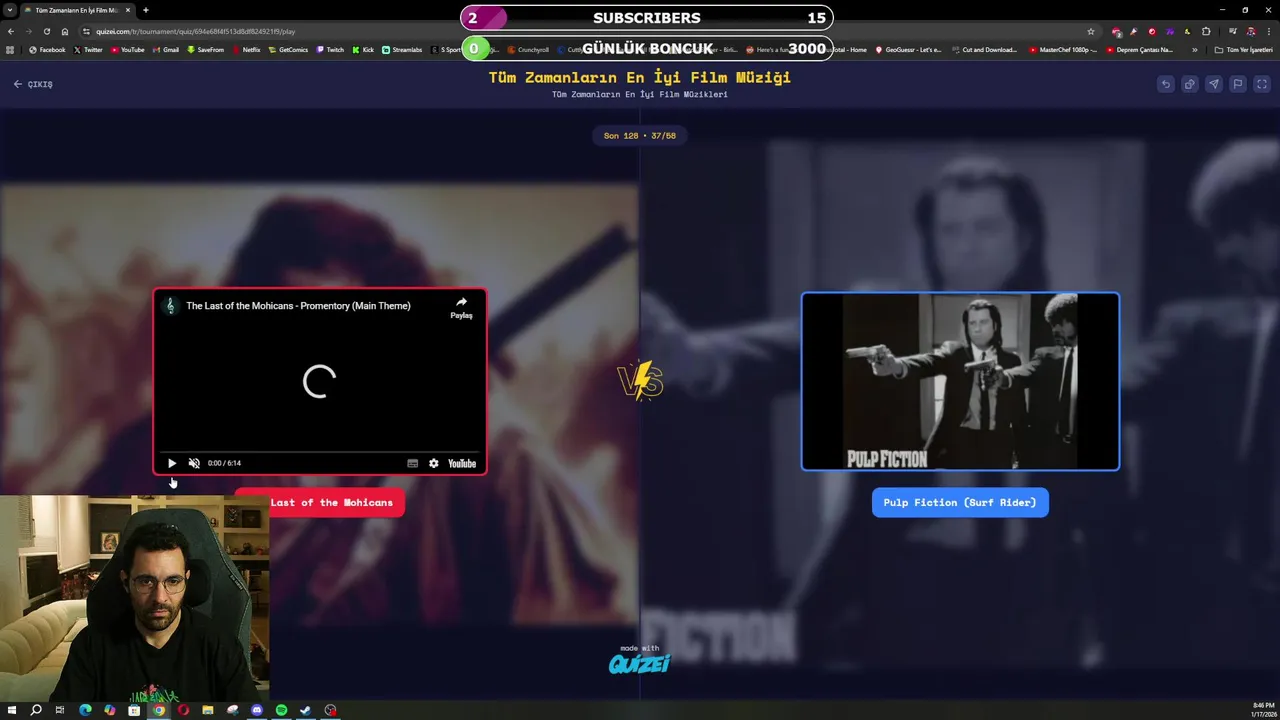Toggle subtitles in the YouTube player

[412, 463]
